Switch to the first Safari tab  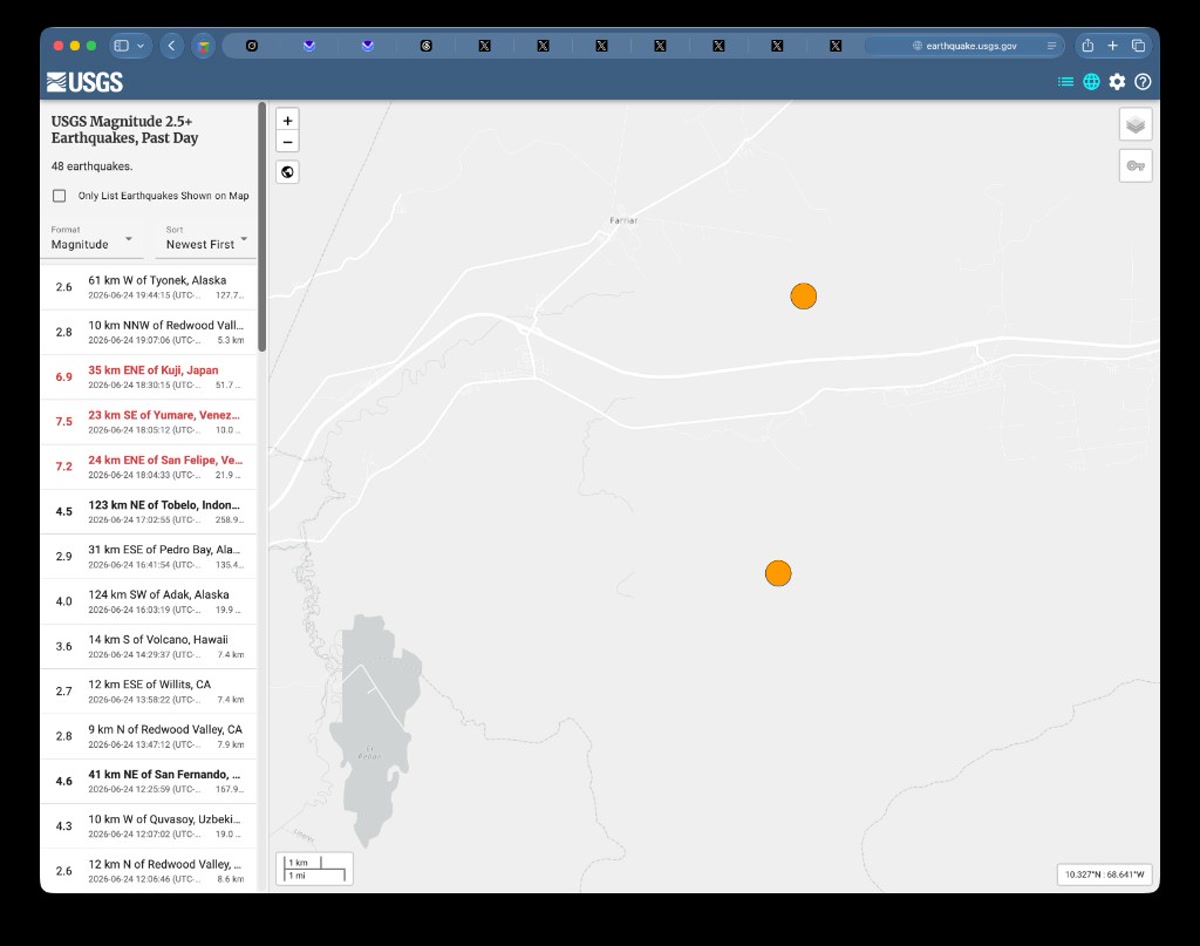(x=251, y=46)
